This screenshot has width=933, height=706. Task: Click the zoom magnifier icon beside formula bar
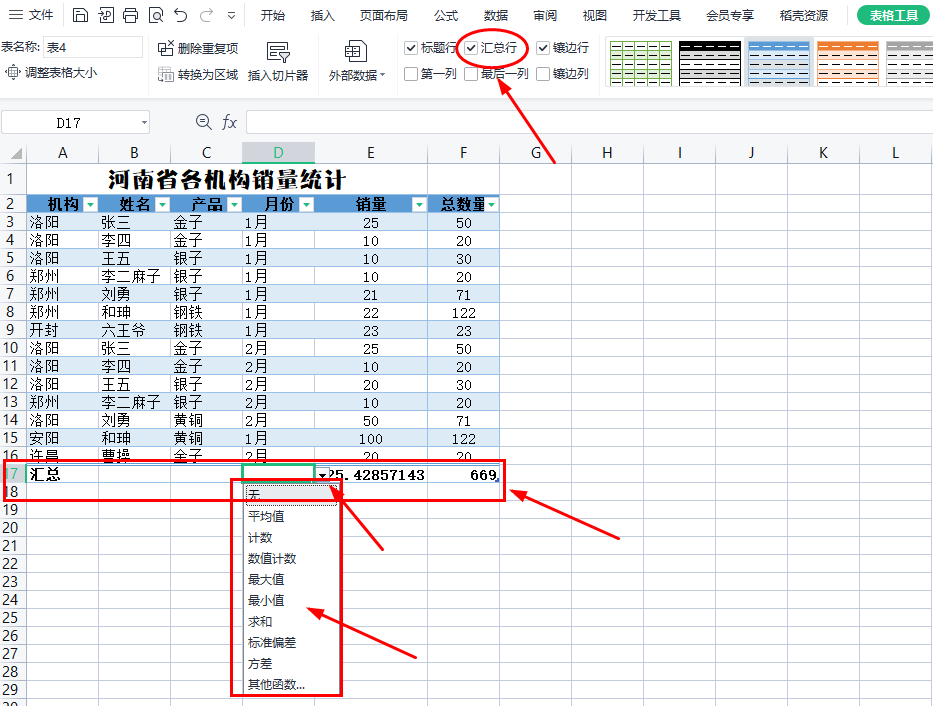203,122
